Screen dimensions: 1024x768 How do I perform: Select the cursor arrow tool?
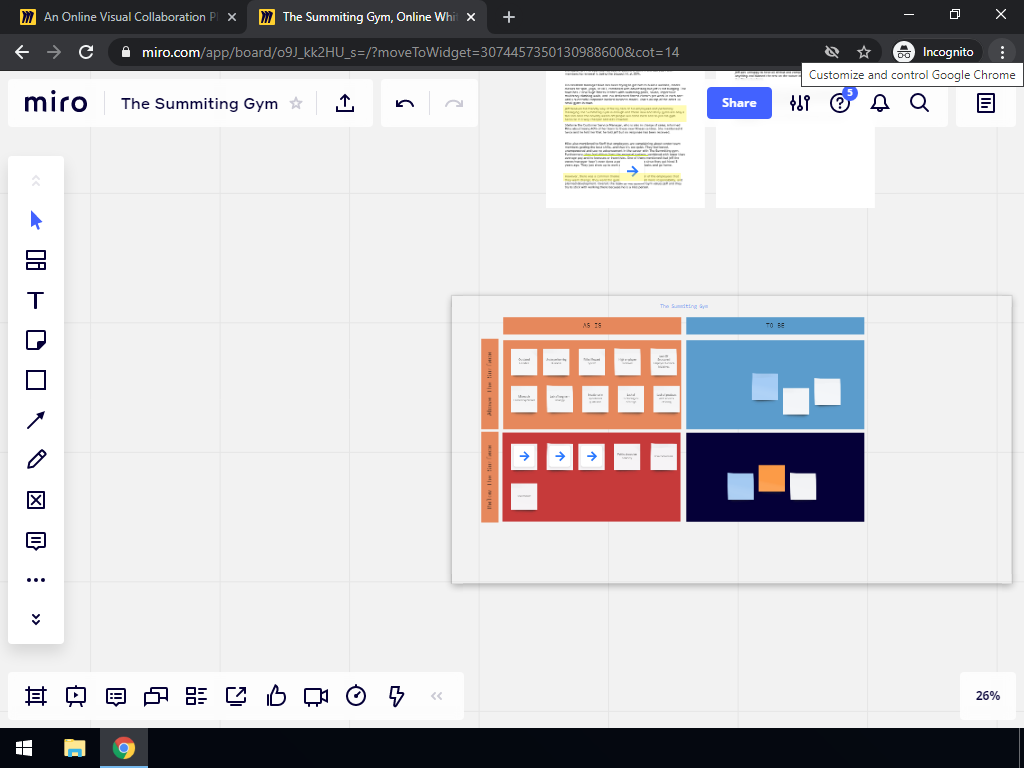click(36, 220)
